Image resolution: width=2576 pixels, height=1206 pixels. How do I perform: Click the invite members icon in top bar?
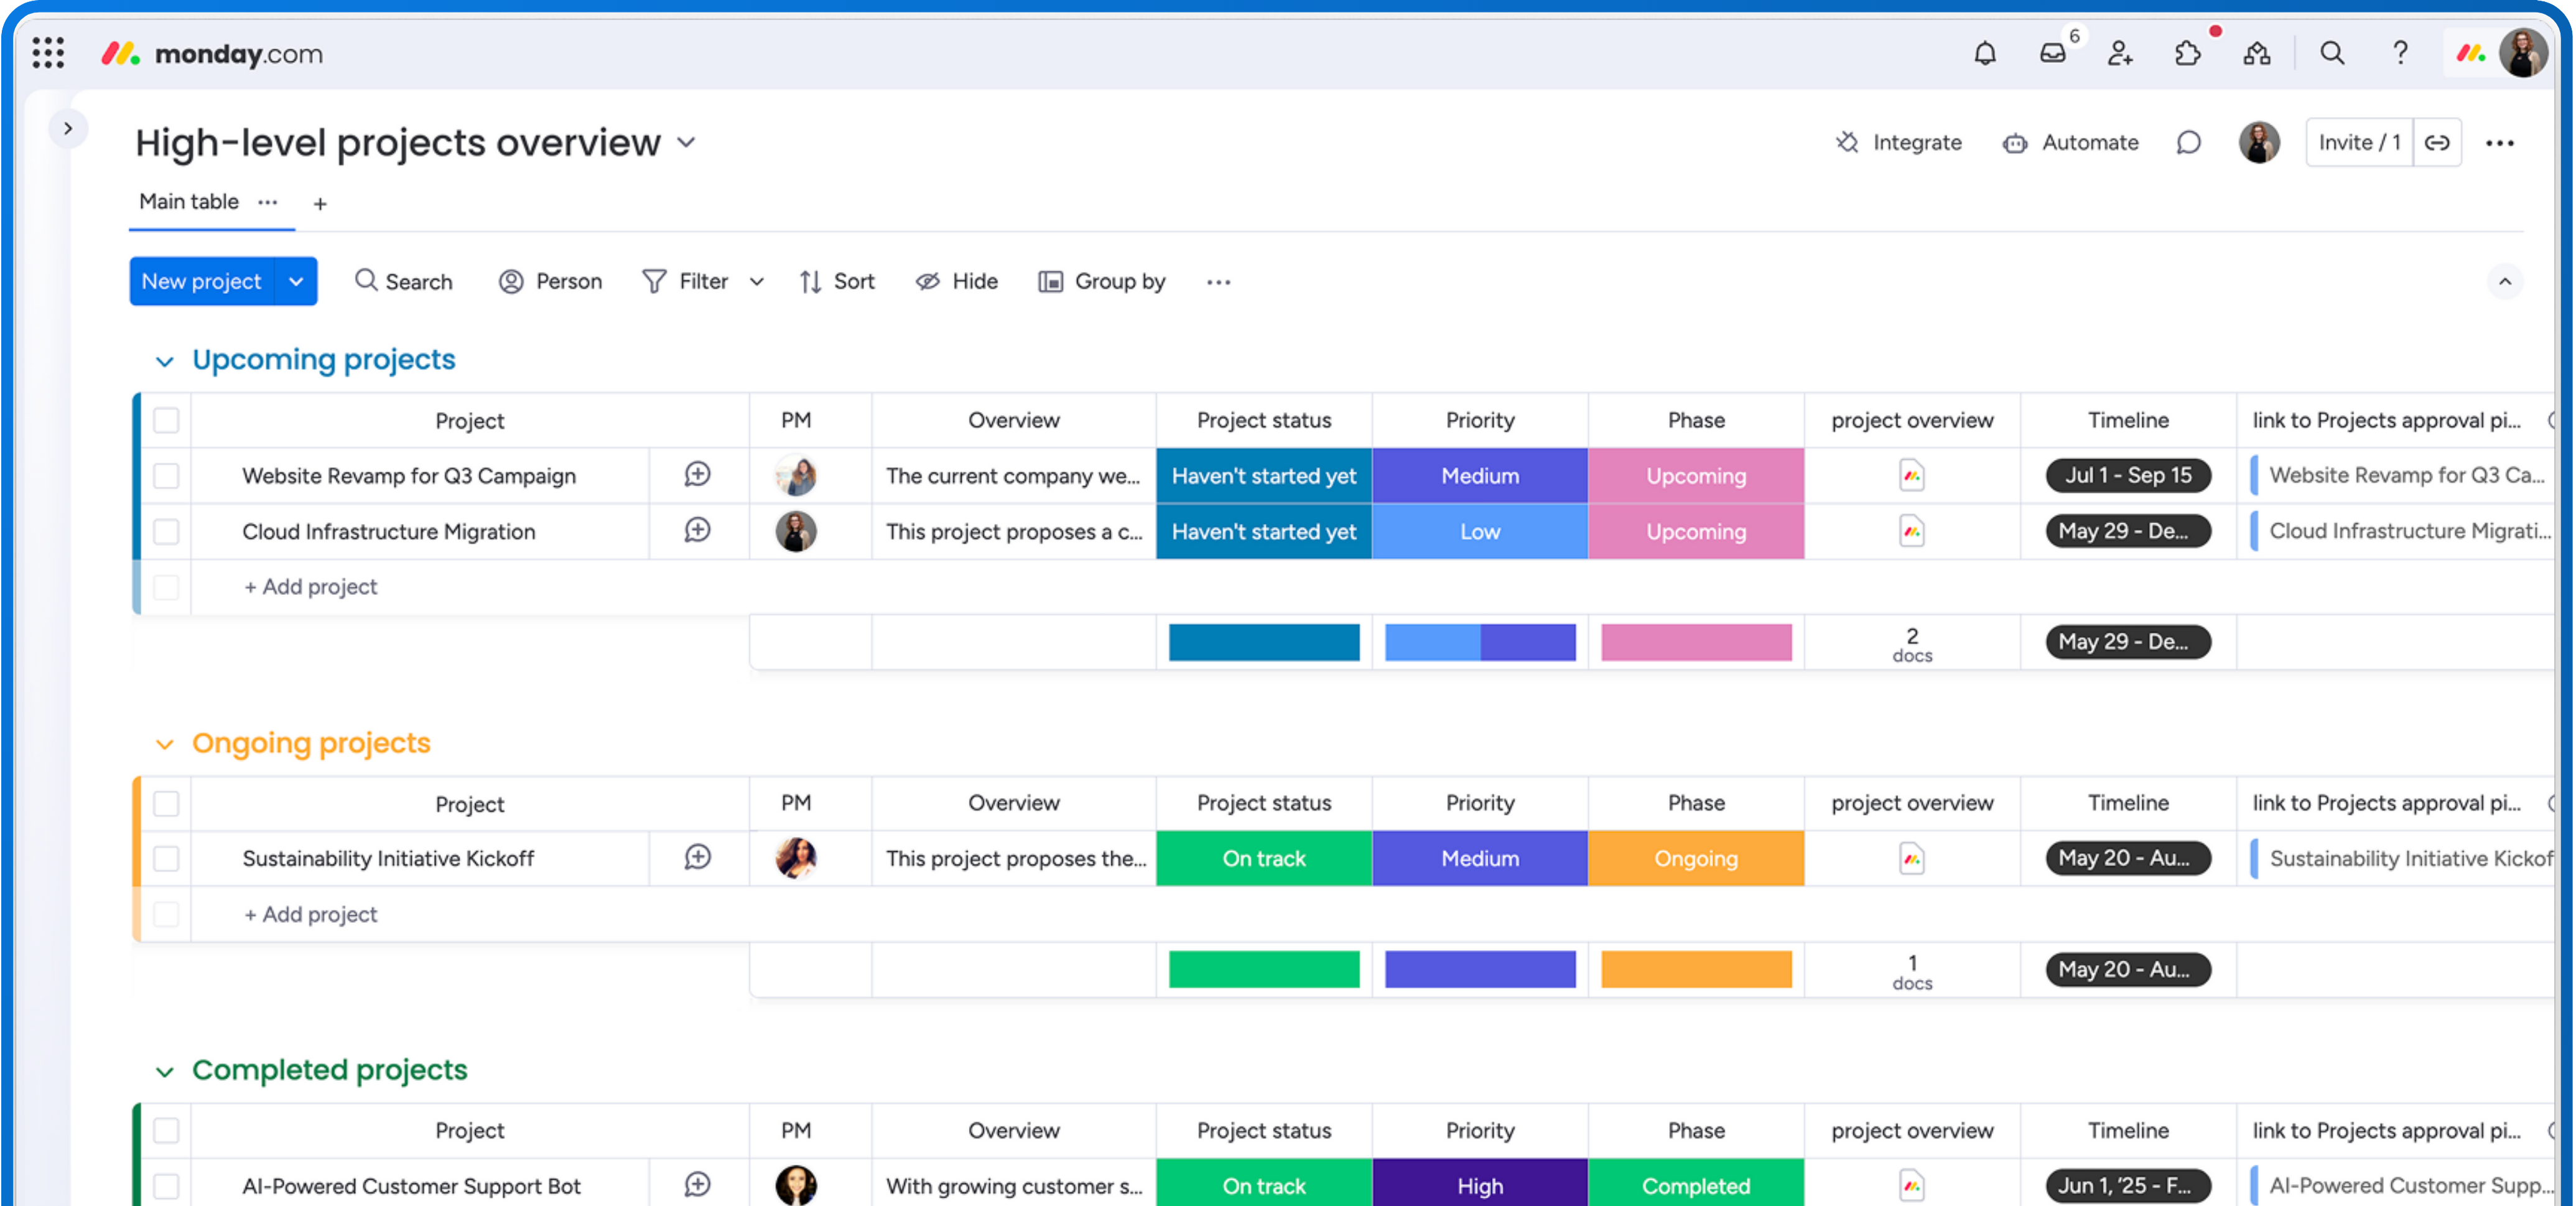pos(2119,53)
